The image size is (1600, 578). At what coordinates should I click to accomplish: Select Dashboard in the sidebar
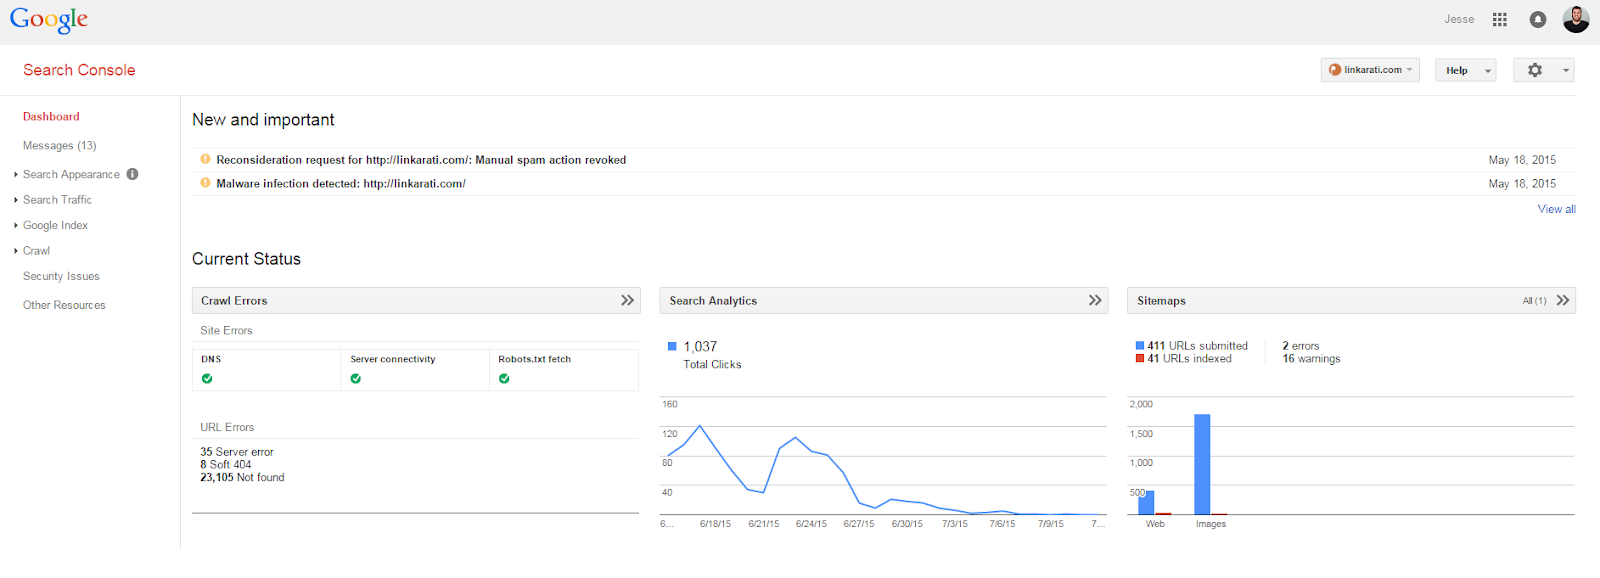(51, 117)
